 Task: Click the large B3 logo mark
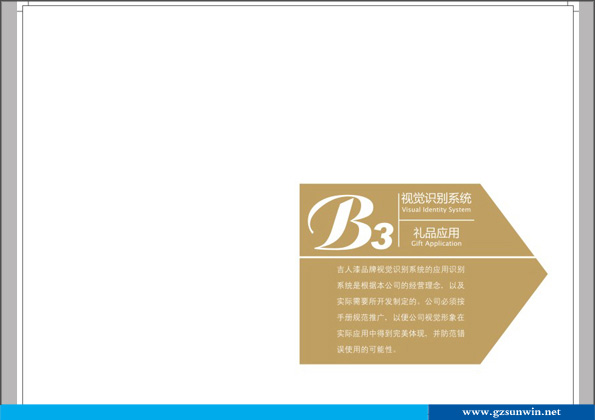[350, 222]
